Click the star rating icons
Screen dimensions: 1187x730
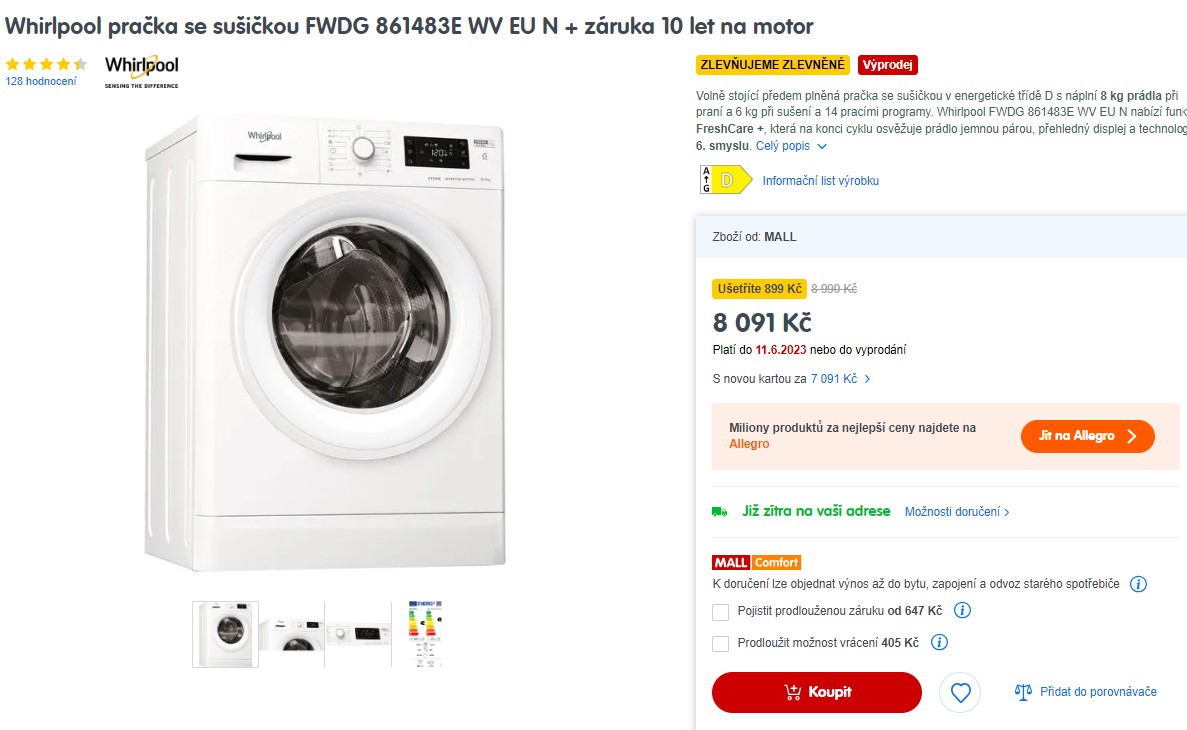(x=46, y=64)
